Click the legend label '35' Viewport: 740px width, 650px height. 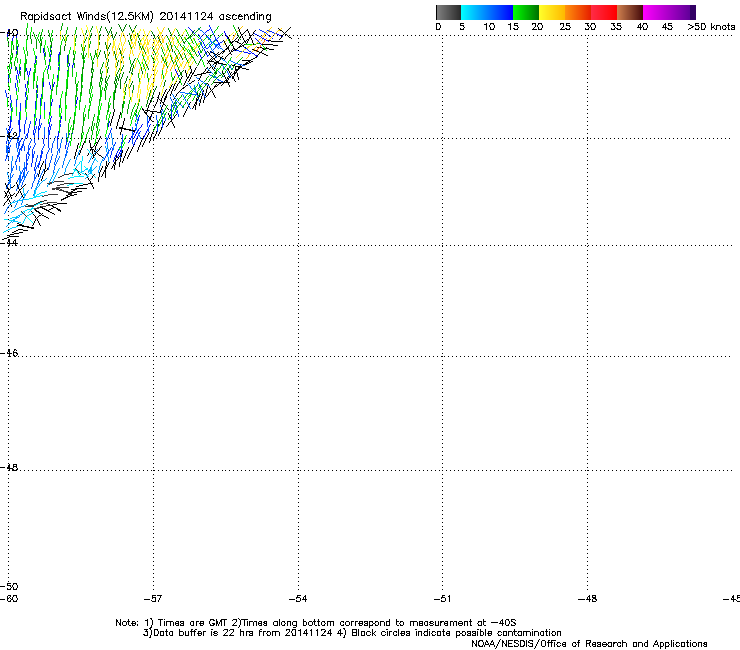point(616,27)
